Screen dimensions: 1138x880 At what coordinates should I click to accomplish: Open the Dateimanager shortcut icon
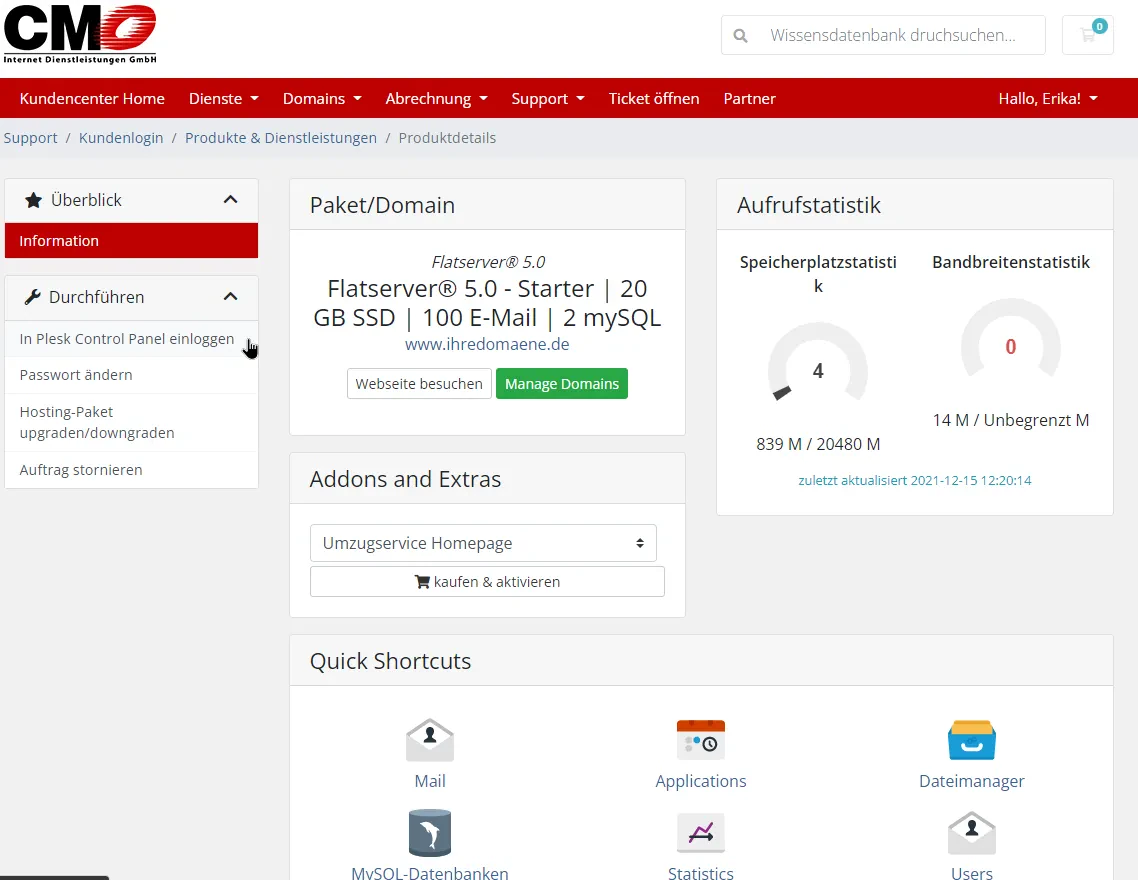click(972, 740)
